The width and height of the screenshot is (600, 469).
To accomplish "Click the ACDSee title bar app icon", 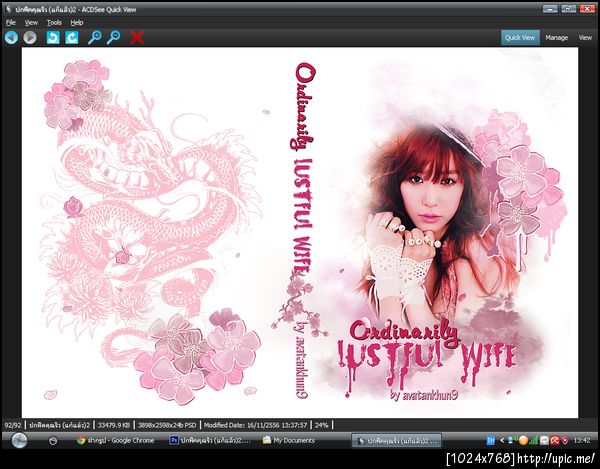I will tap(8, 9).
